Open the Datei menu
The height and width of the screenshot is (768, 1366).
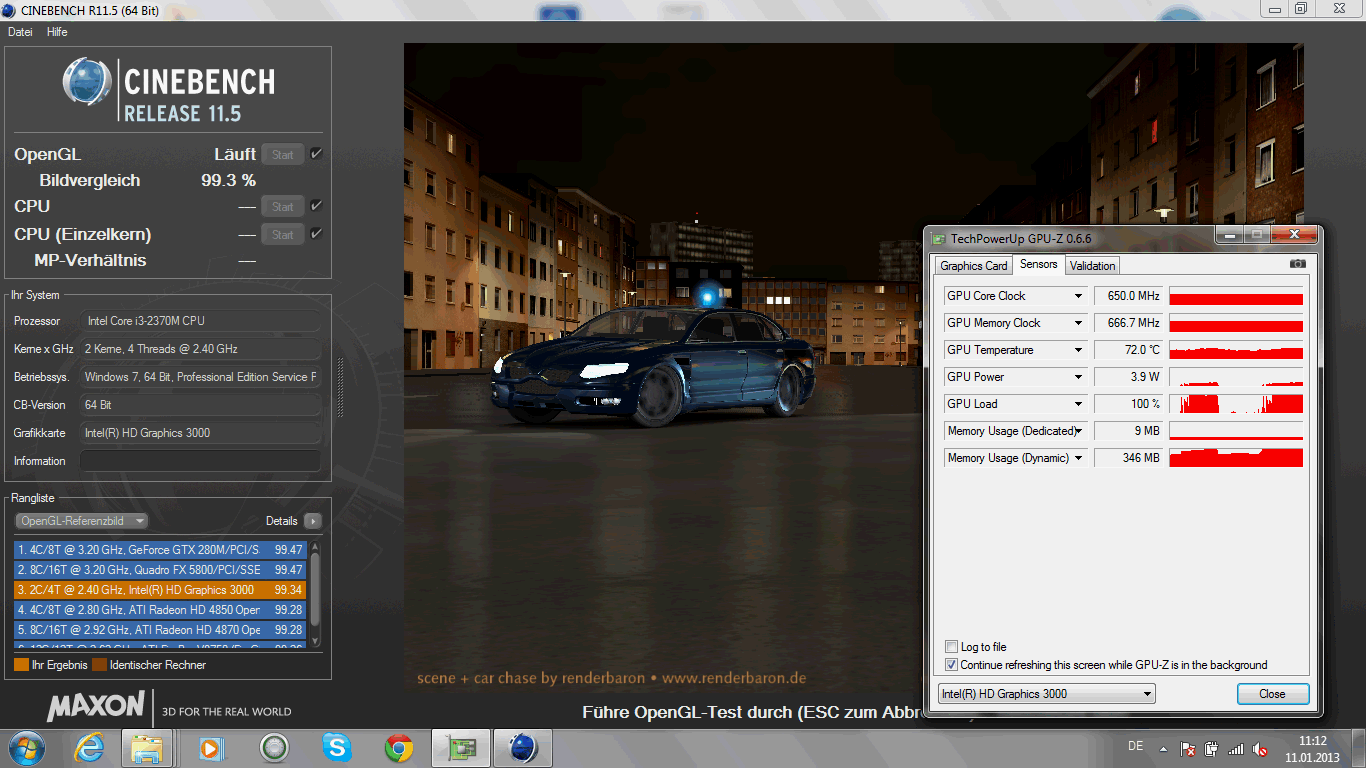point(20,32)
